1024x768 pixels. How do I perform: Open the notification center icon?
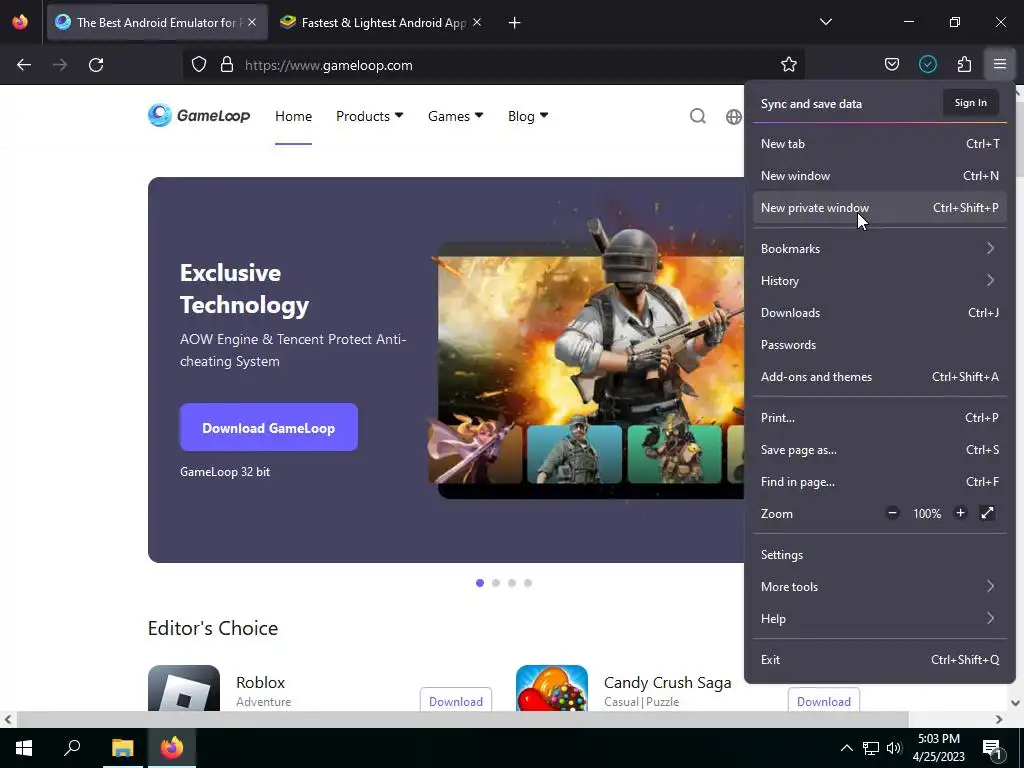point(993,749)
